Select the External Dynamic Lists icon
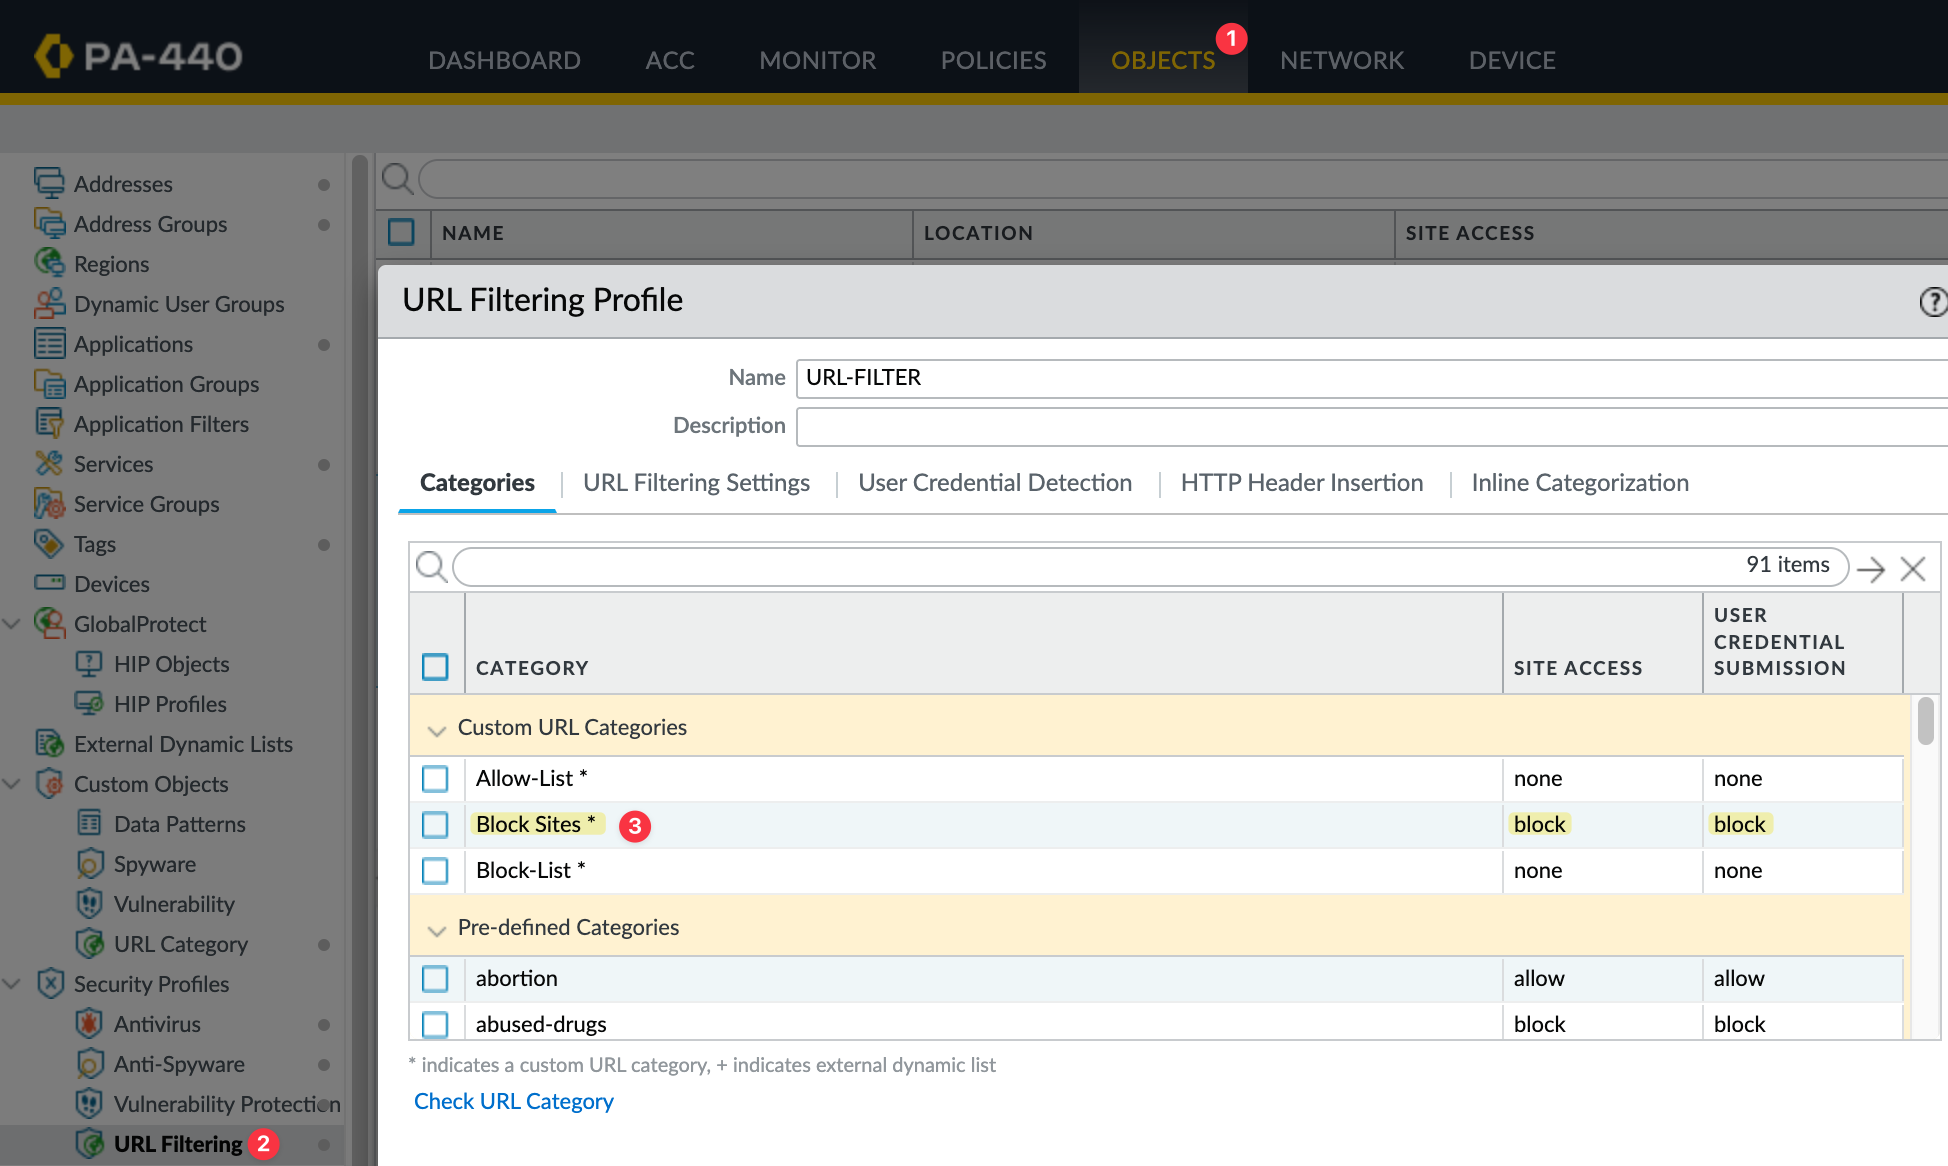The height and width of the screenshot is (1166, 1948). 48,743
